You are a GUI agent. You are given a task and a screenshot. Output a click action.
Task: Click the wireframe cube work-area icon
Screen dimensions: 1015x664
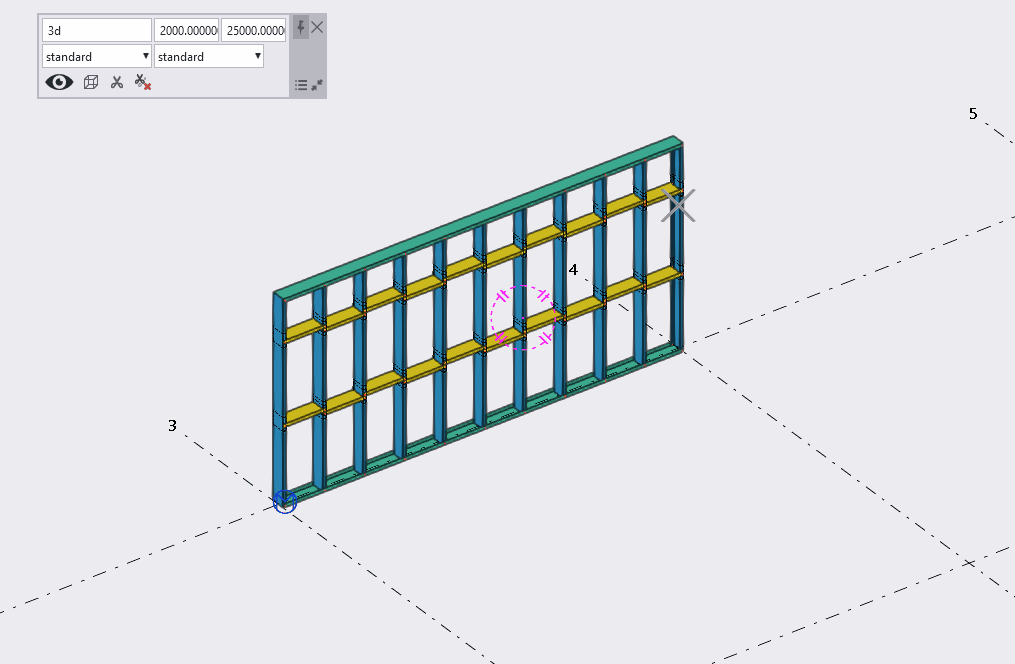[x=91, y=82]
